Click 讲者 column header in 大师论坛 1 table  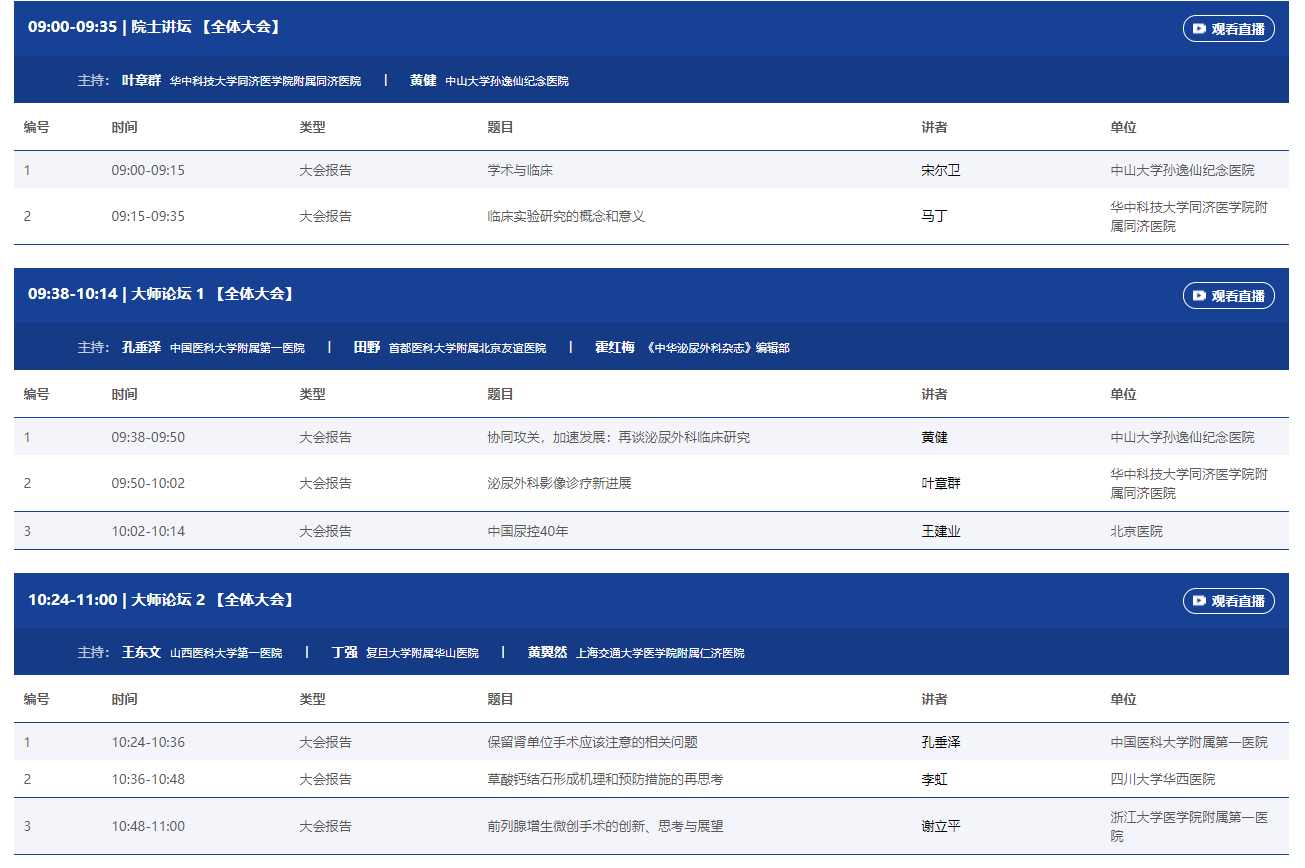click(x=934, y=394)
